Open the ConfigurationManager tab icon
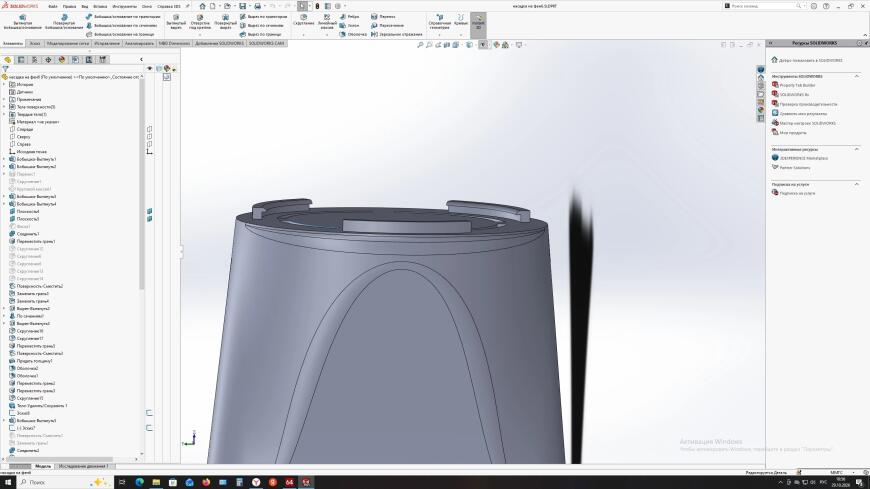The height and width of the screenshot is (489, 870). 34,59
